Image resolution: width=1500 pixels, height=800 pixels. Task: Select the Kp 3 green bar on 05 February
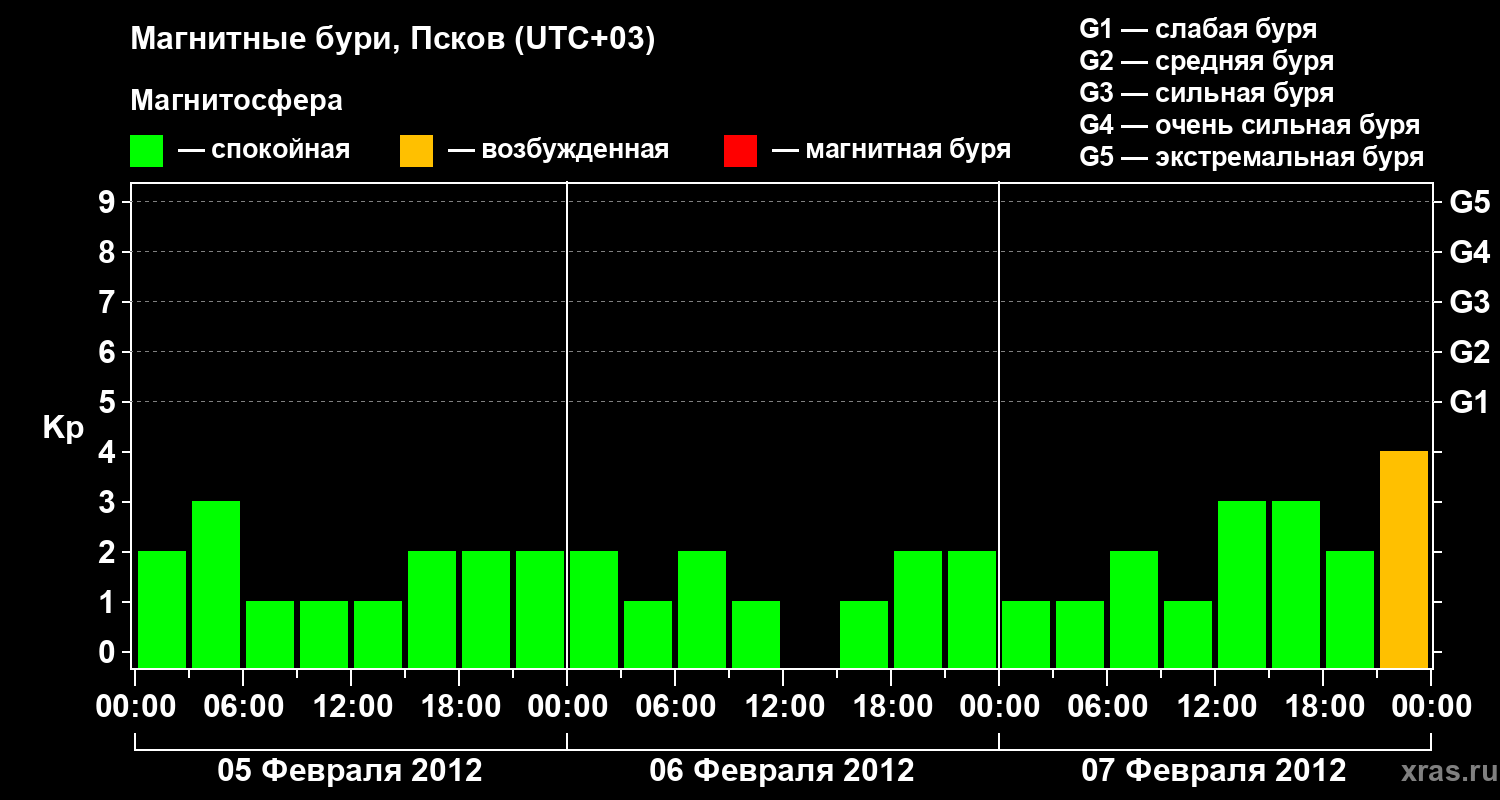coord(216,585)
